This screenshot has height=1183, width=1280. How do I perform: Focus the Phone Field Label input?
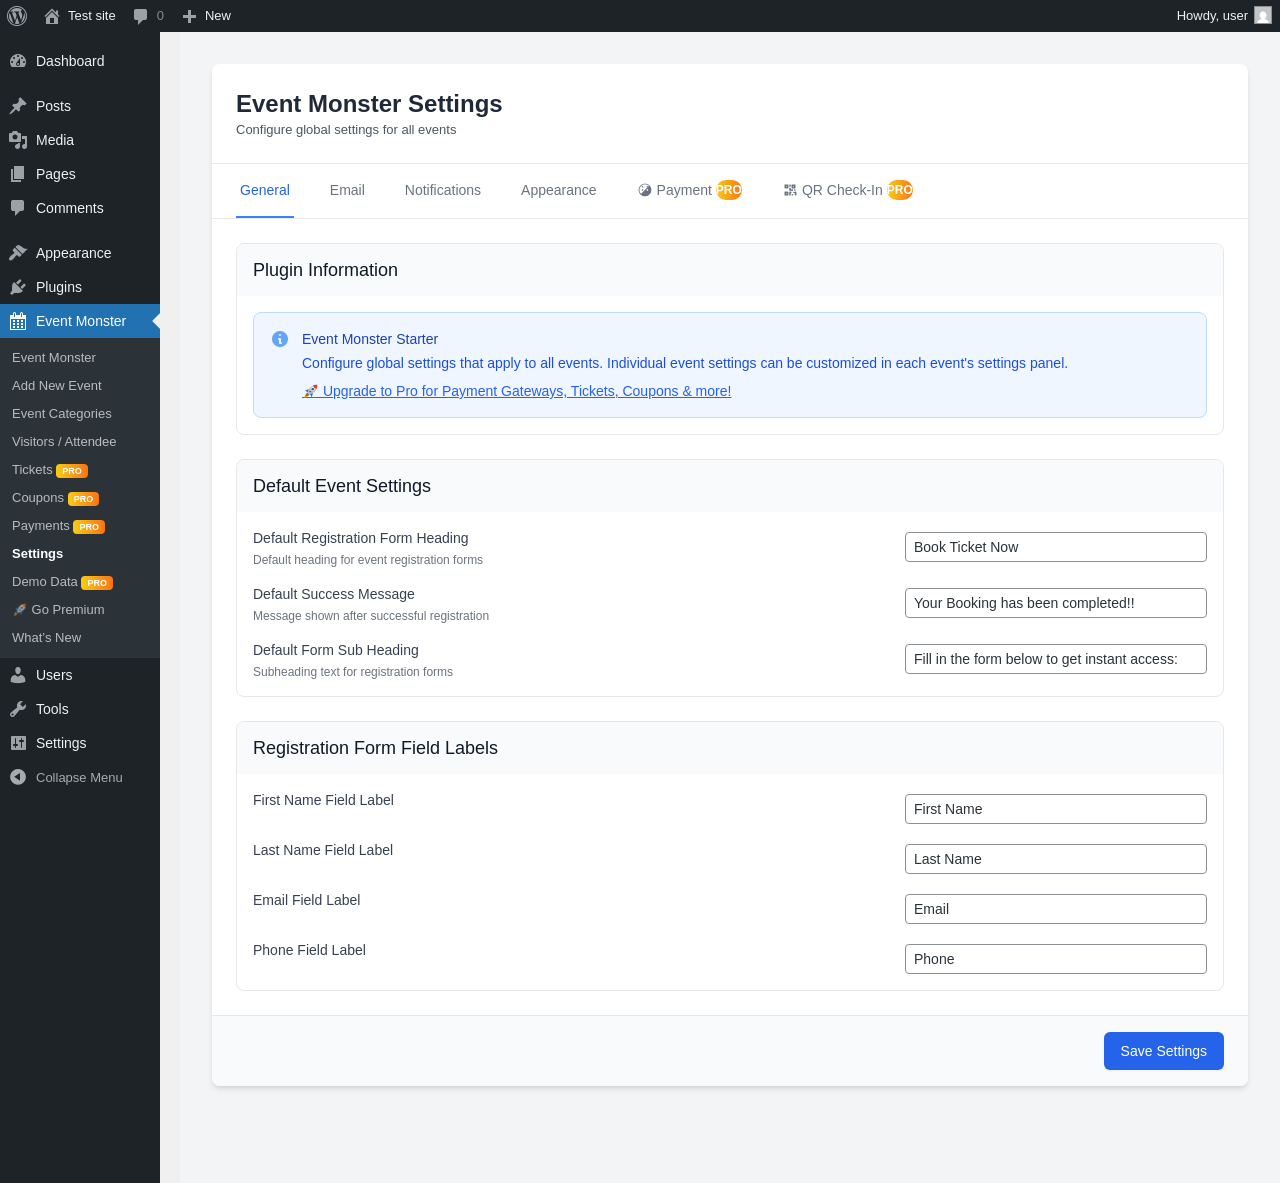coord(1055,959)
